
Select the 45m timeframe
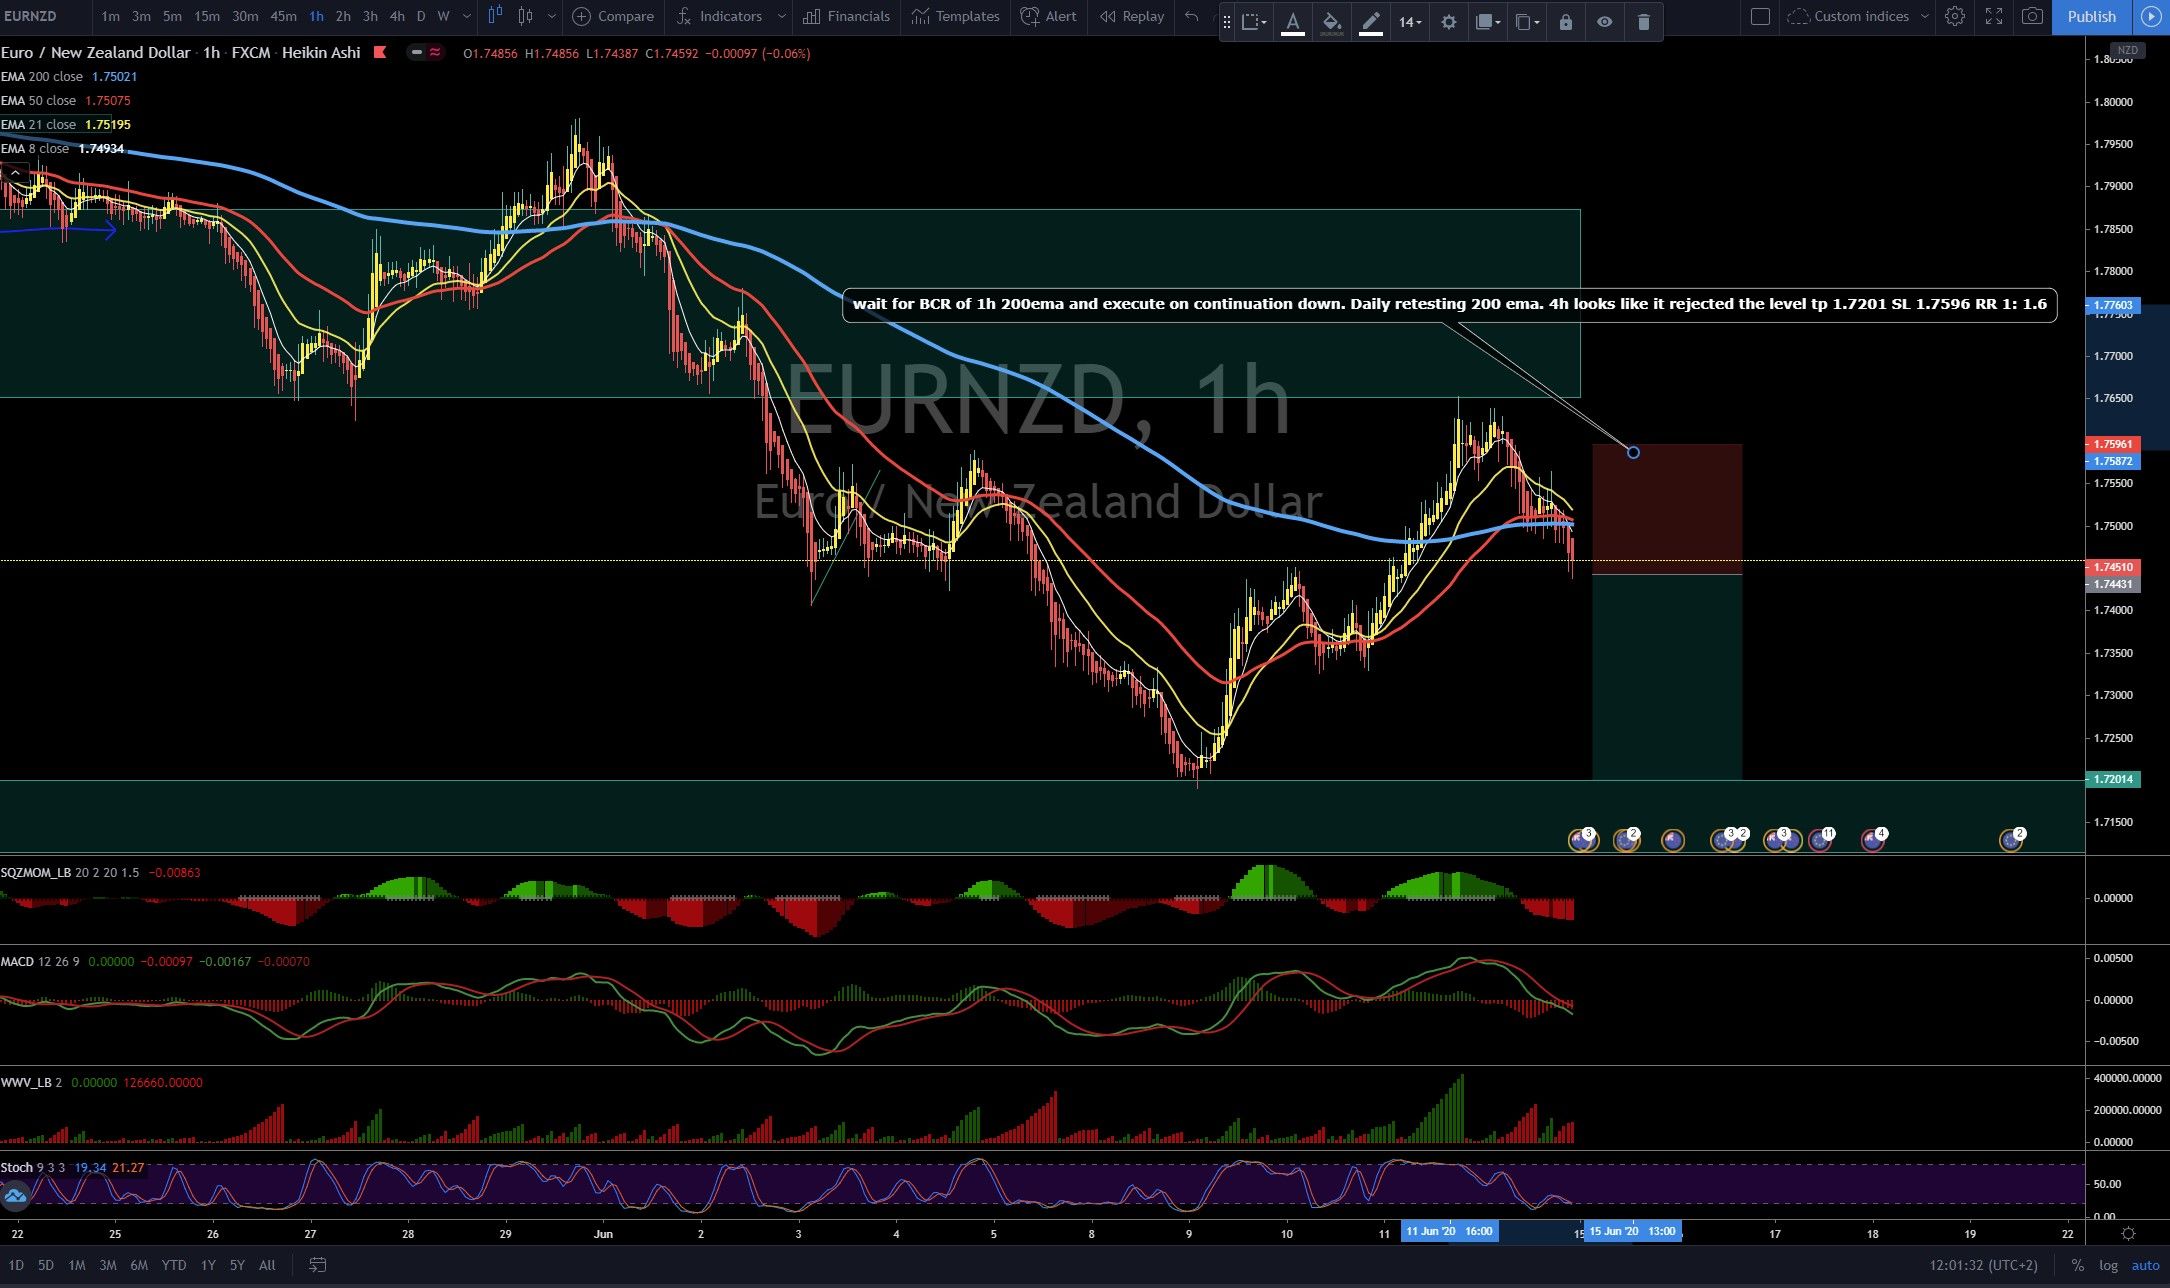[x=283, y=16]
